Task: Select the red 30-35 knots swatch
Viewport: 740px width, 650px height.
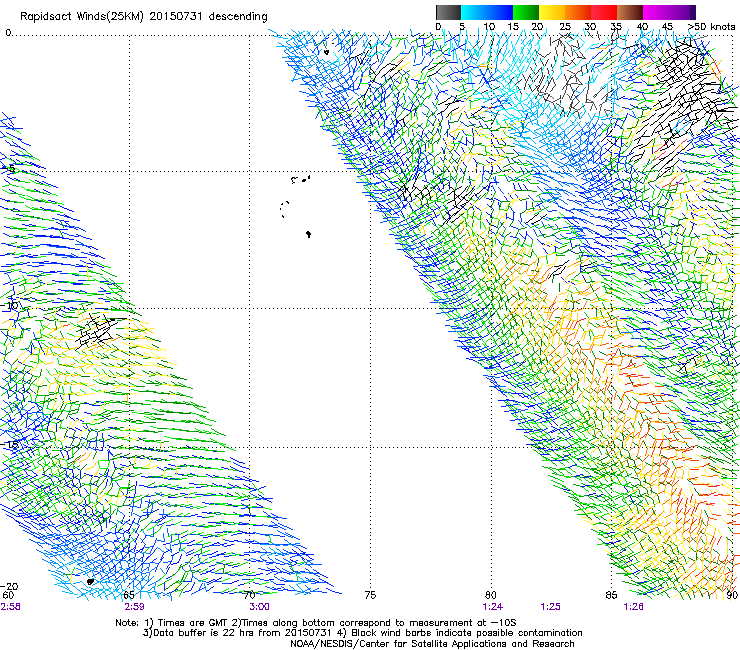Action: click(604, 12)
